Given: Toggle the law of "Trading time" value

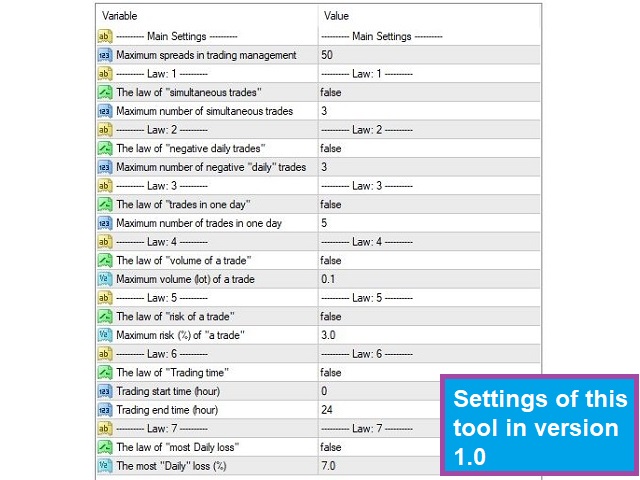Looking at the screenshot, I should (x=331, y=372).
